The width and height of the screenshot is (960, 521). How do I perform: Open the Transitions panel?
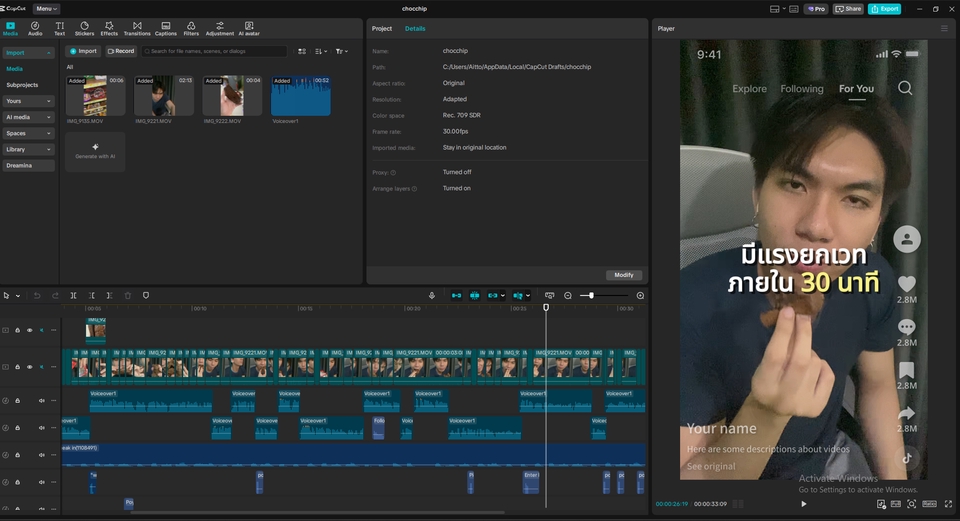click(137, 28)
